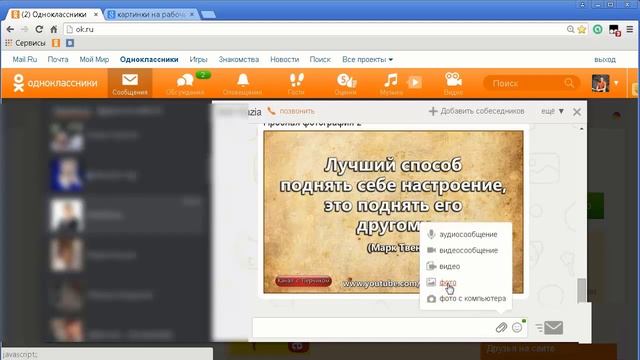
Task: Open Музыка note icon
Action: tap(391, 84)
